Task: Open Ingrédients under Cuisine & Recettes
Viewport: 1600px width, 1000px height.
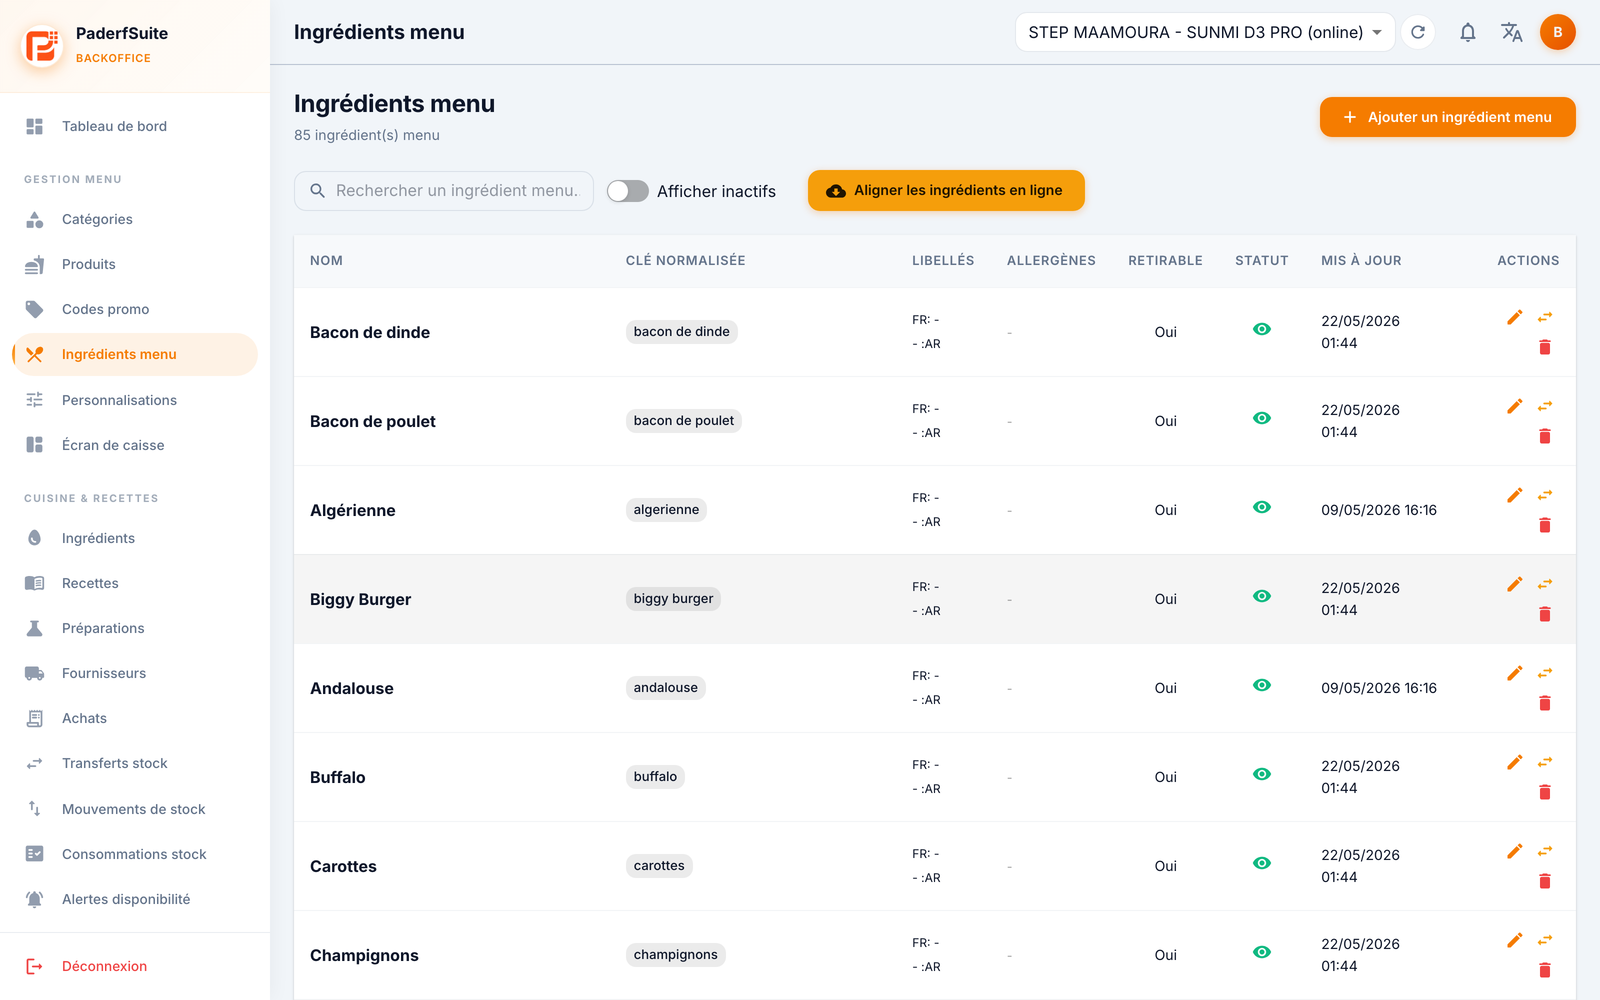Action: coord(135,538)
